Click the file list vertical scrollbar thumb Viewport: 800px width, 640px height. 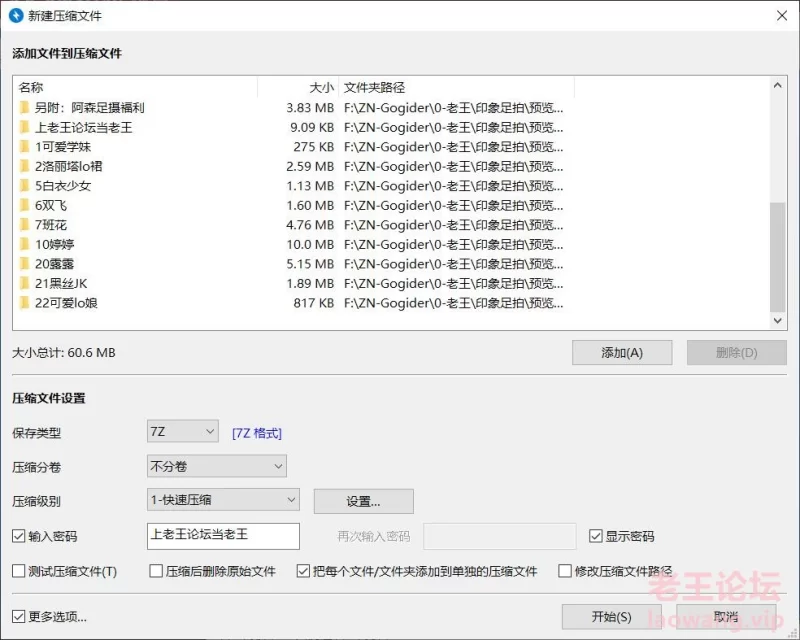point(779,256)
